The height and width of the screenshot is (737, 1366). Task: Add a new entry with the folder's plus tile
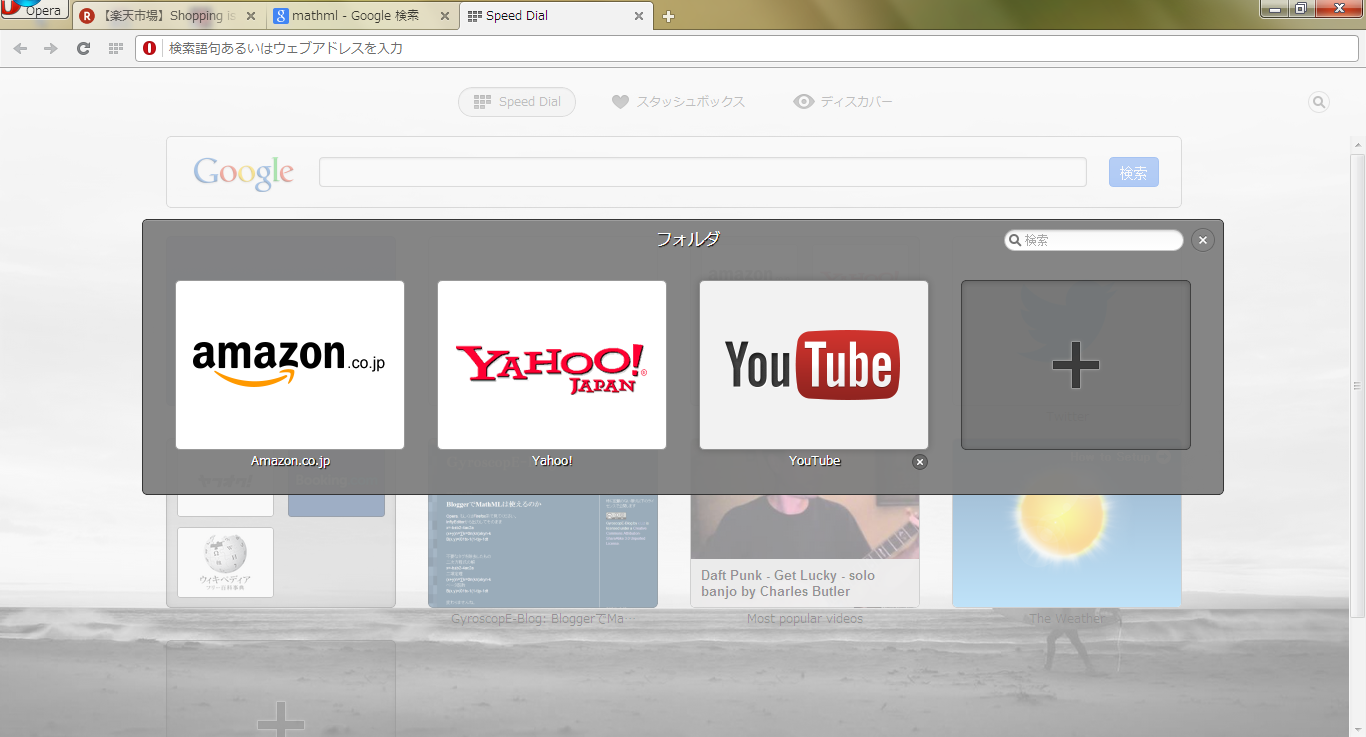coord(1076,365)
